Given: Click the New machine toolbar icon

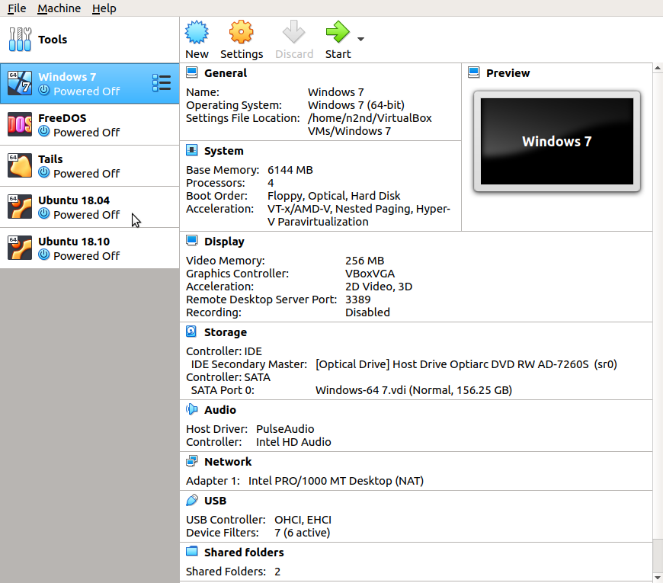Looking at the screenshot, I should pyautogui.click(x=197, y=33).
